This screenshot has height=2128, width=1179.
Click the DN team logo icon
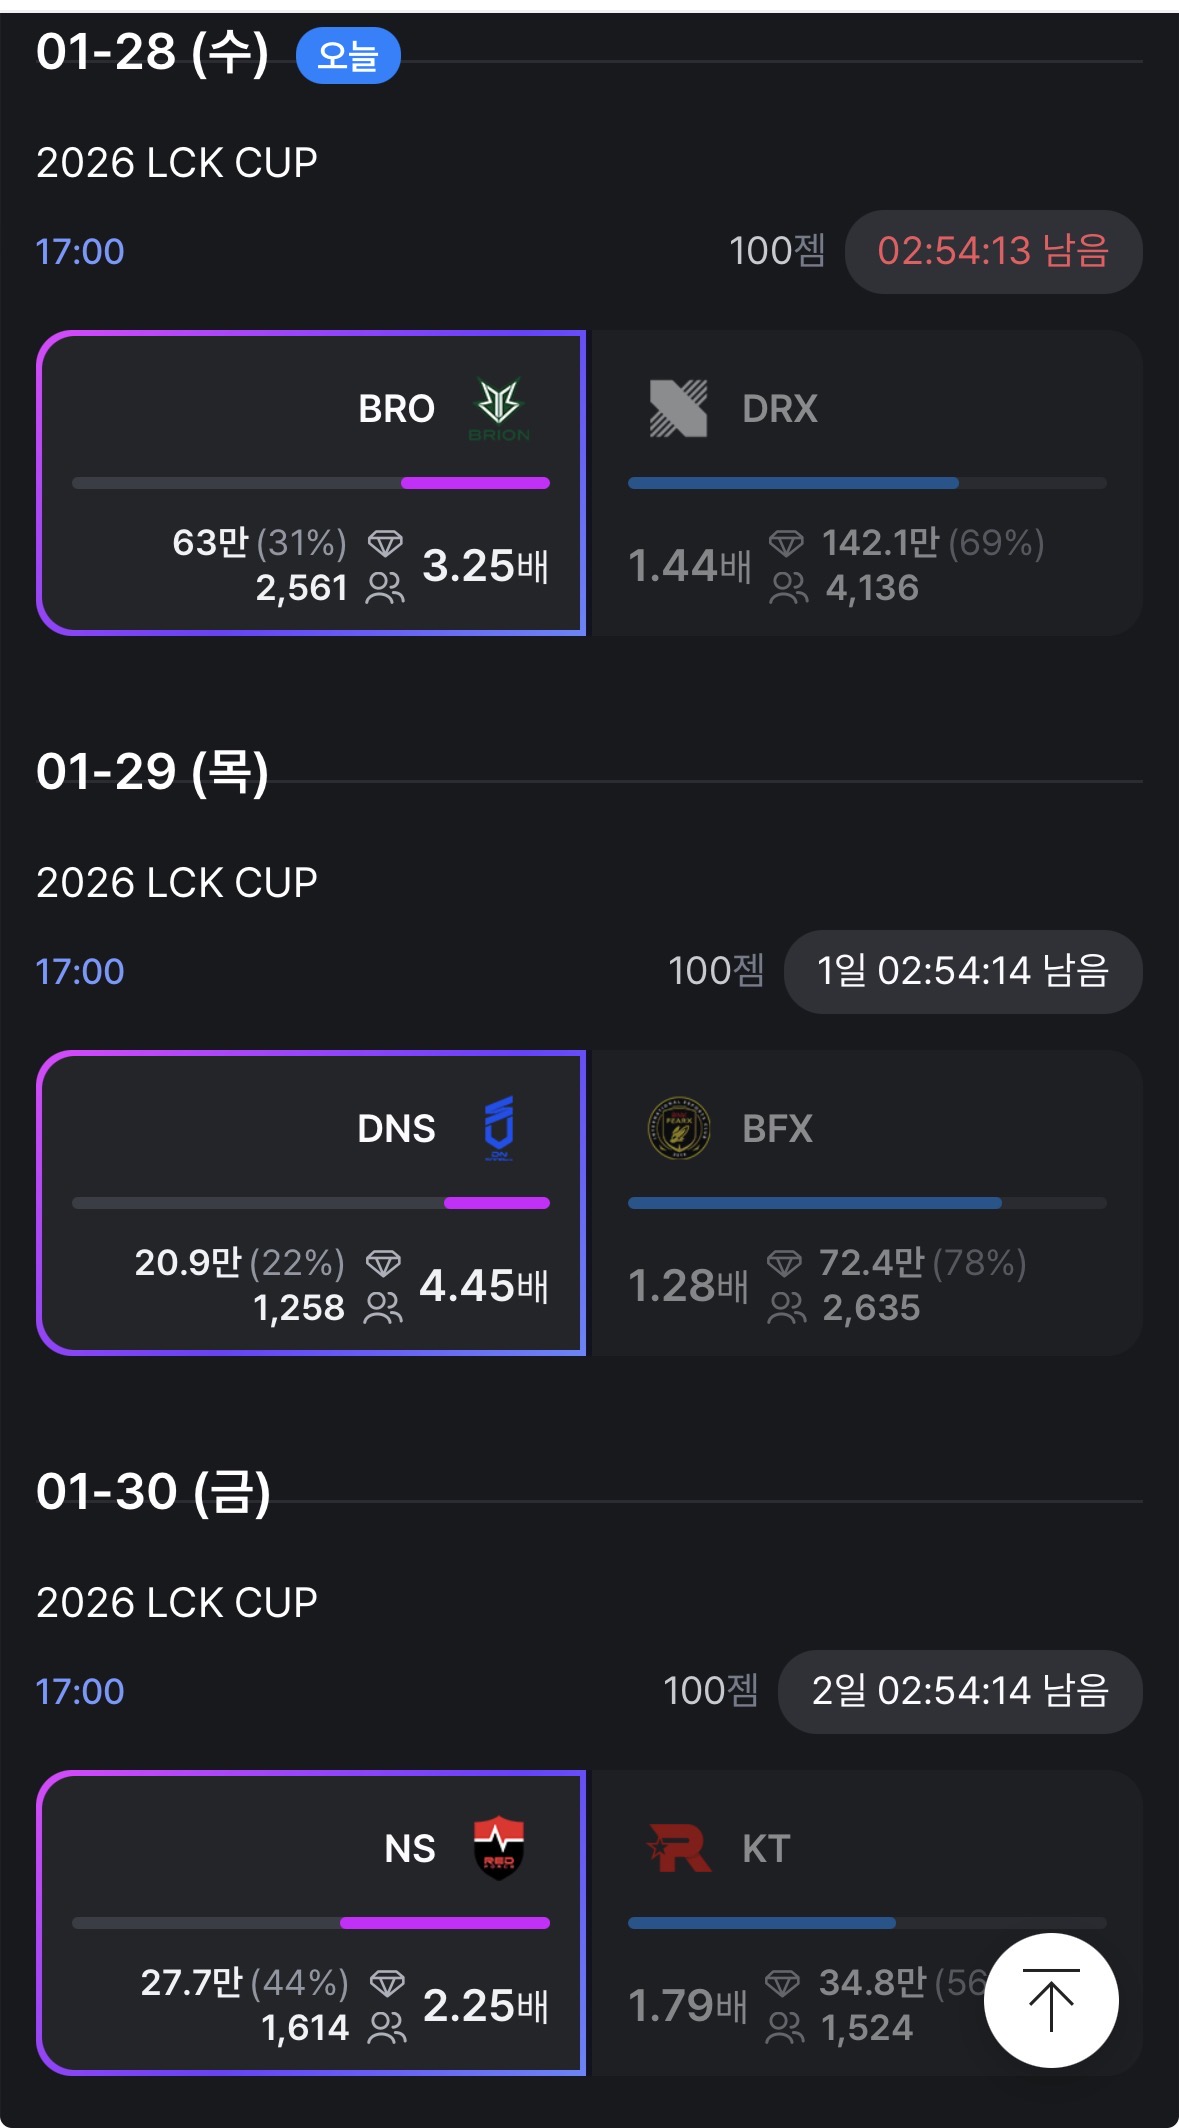pos(498,1127)
